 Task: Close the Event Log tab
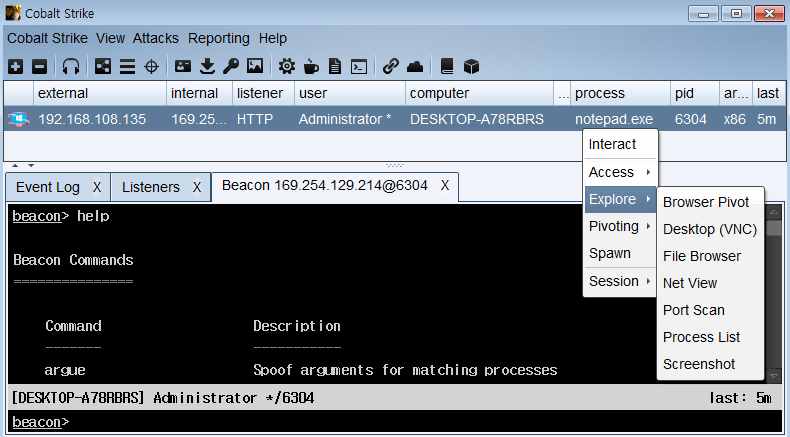pyautogui.click(x=97, y=188)
